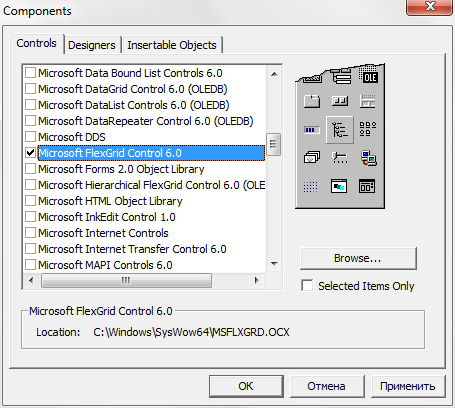Click the Browse... button
The image size is (455, 408).
[358, 258]
